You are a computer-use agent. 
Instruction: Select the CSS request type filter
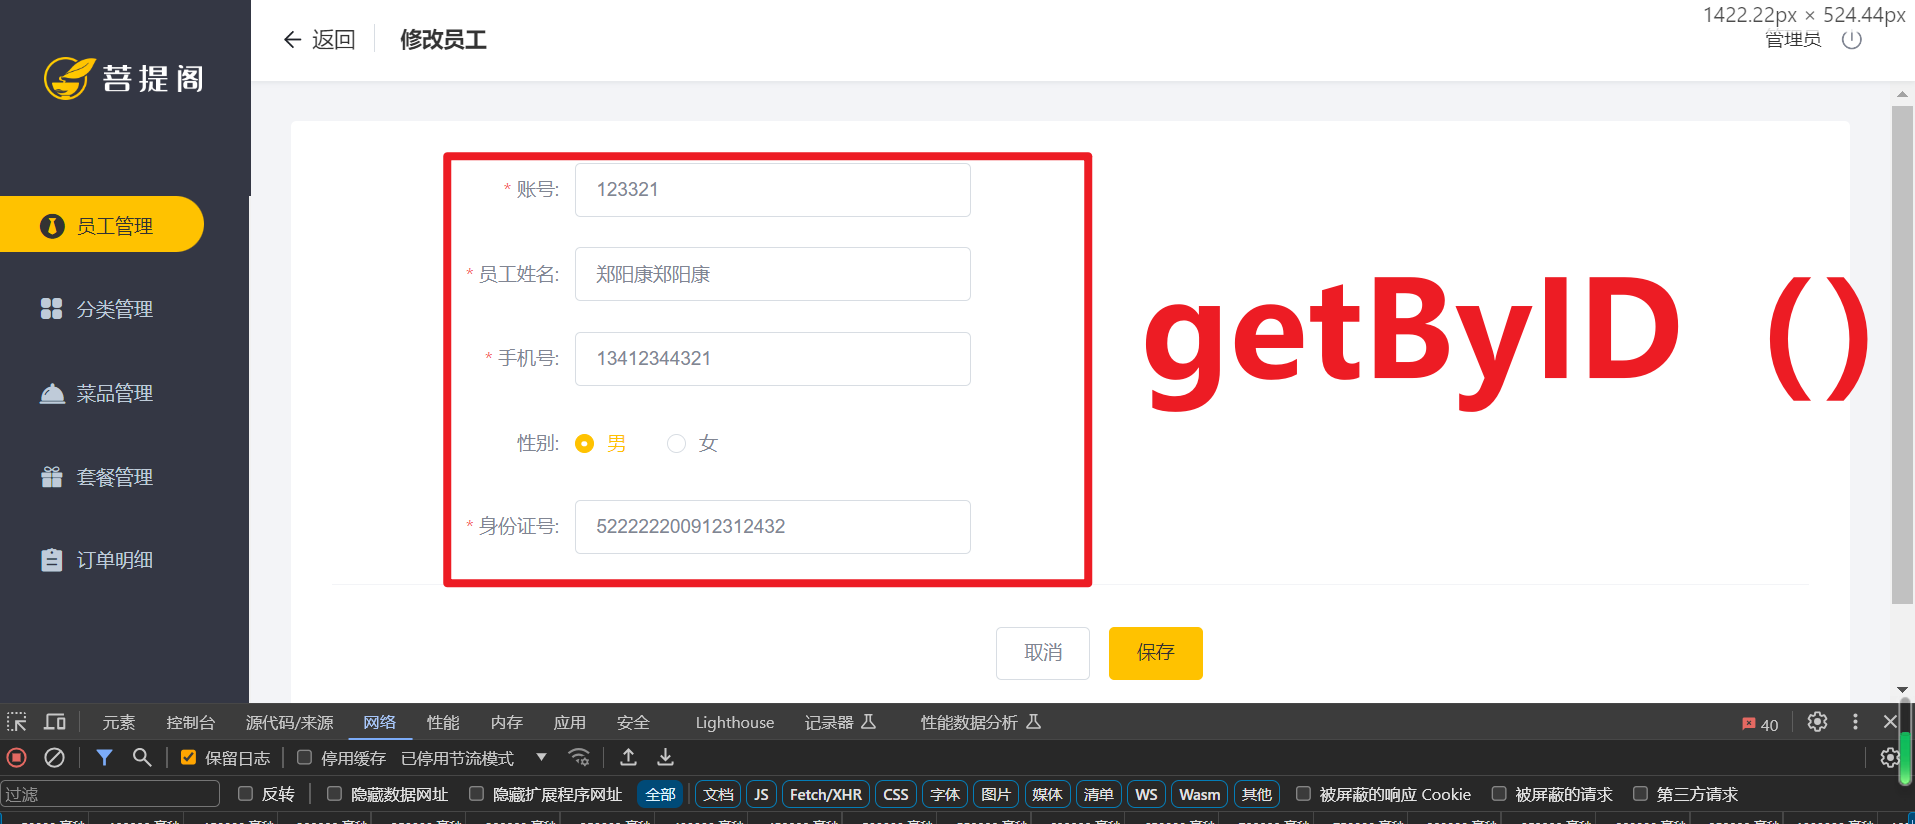point(896,794)
